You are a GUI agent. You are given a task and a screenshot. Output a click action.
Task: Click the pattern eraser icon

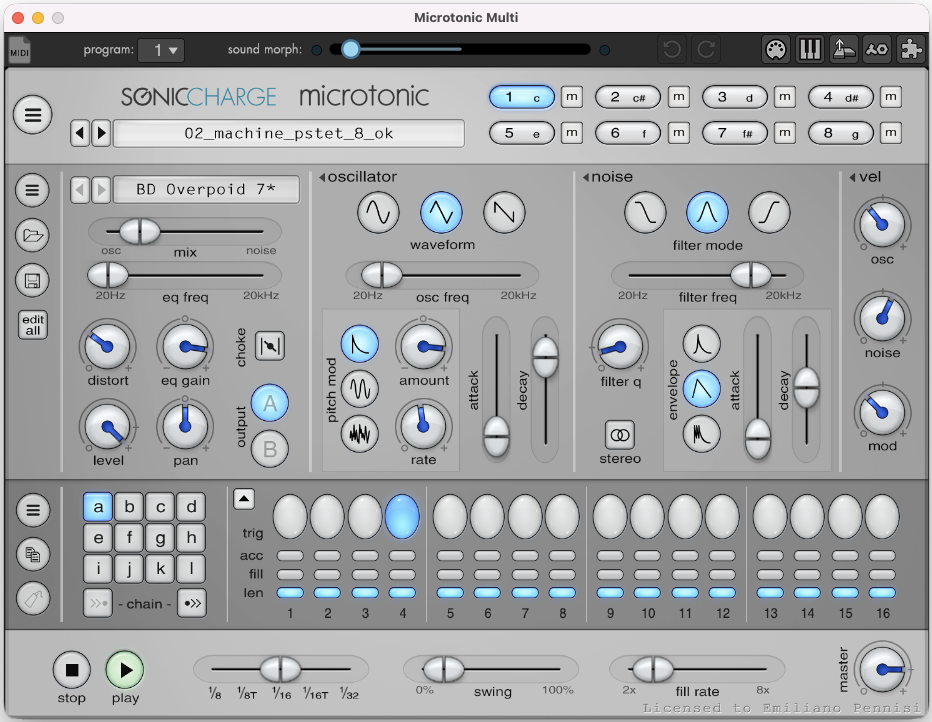coord(33,599)
